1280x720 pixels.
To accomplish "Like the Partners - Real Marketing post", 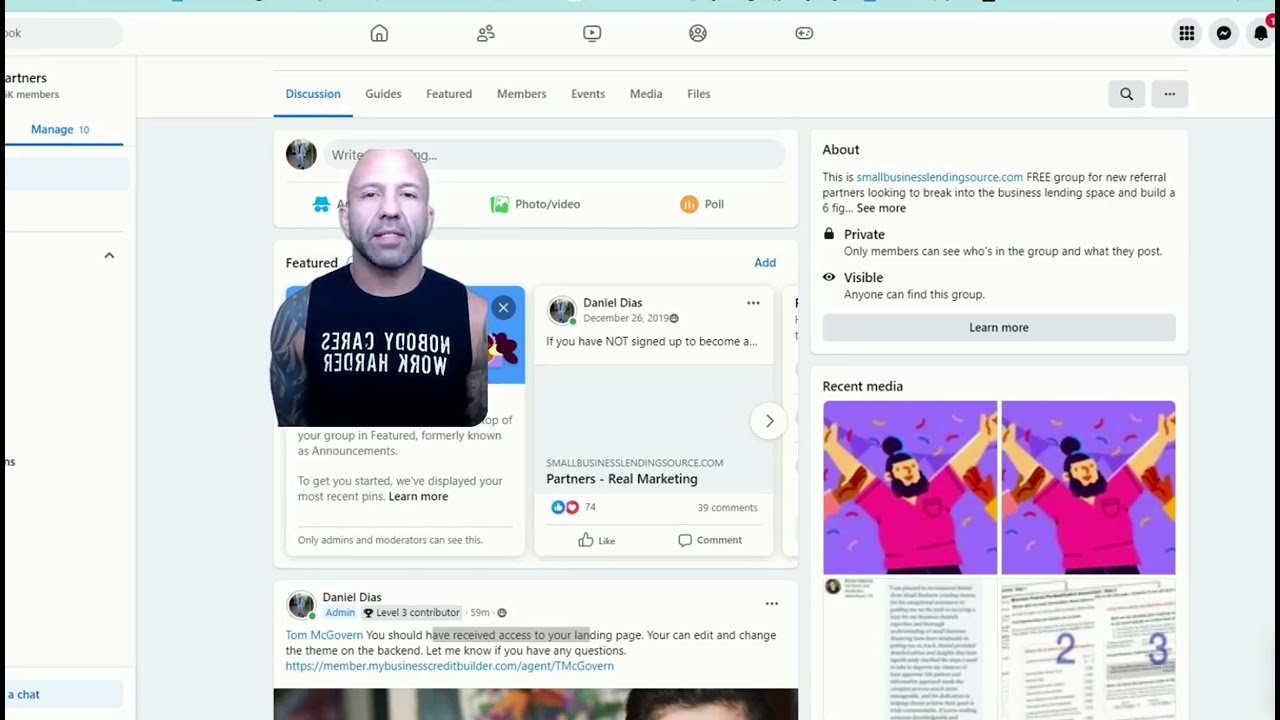I will (597, 540).
